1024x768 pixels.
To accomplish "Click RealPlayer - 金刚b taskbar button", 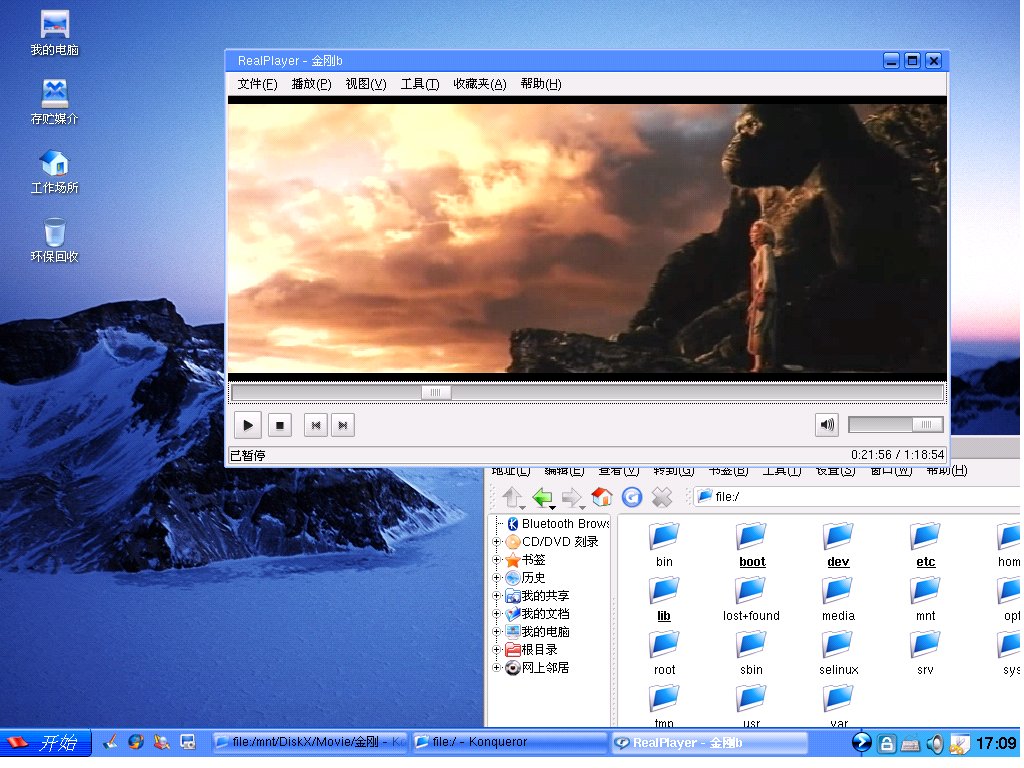I will point(709,743).
